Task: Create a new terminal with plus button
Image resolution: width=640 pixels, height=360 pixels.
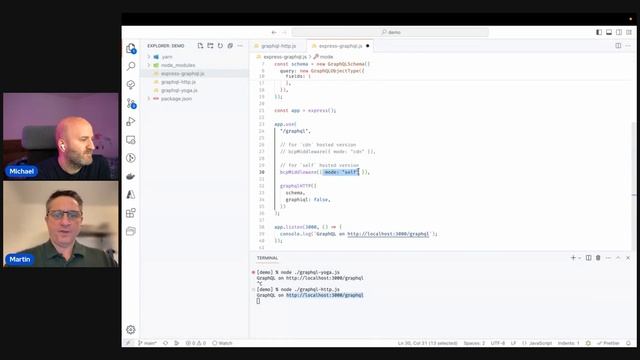Action: 573,258
